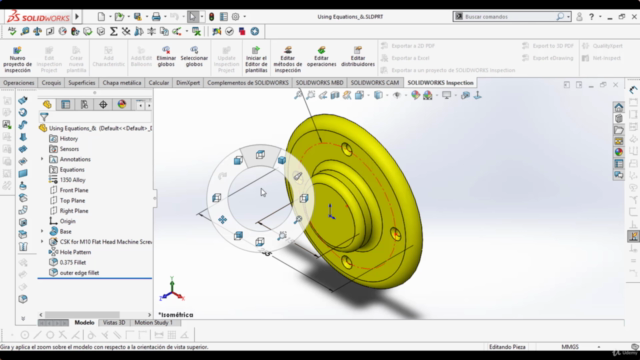Click the Print icon in the title toolbar
Viewport: 640px width, 360px height.
click(156, 17)
